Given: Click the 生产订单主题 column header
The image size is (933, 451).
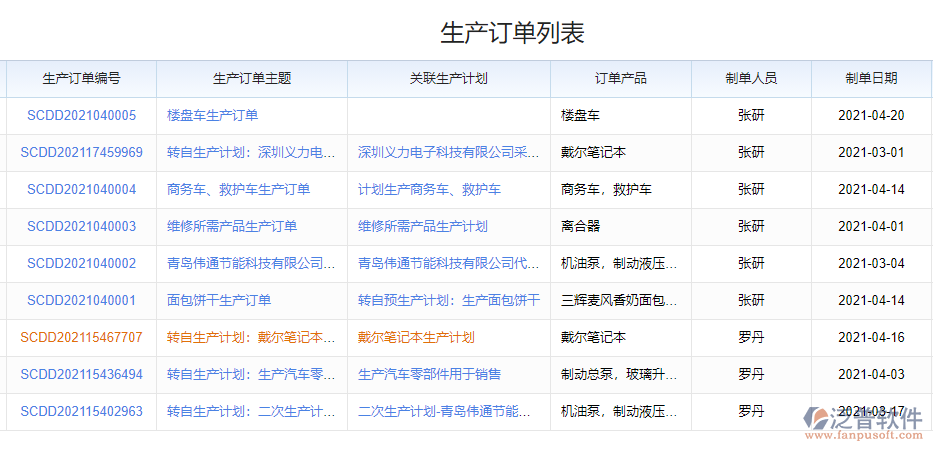Looking at the screenshot, I should point(252,79).
